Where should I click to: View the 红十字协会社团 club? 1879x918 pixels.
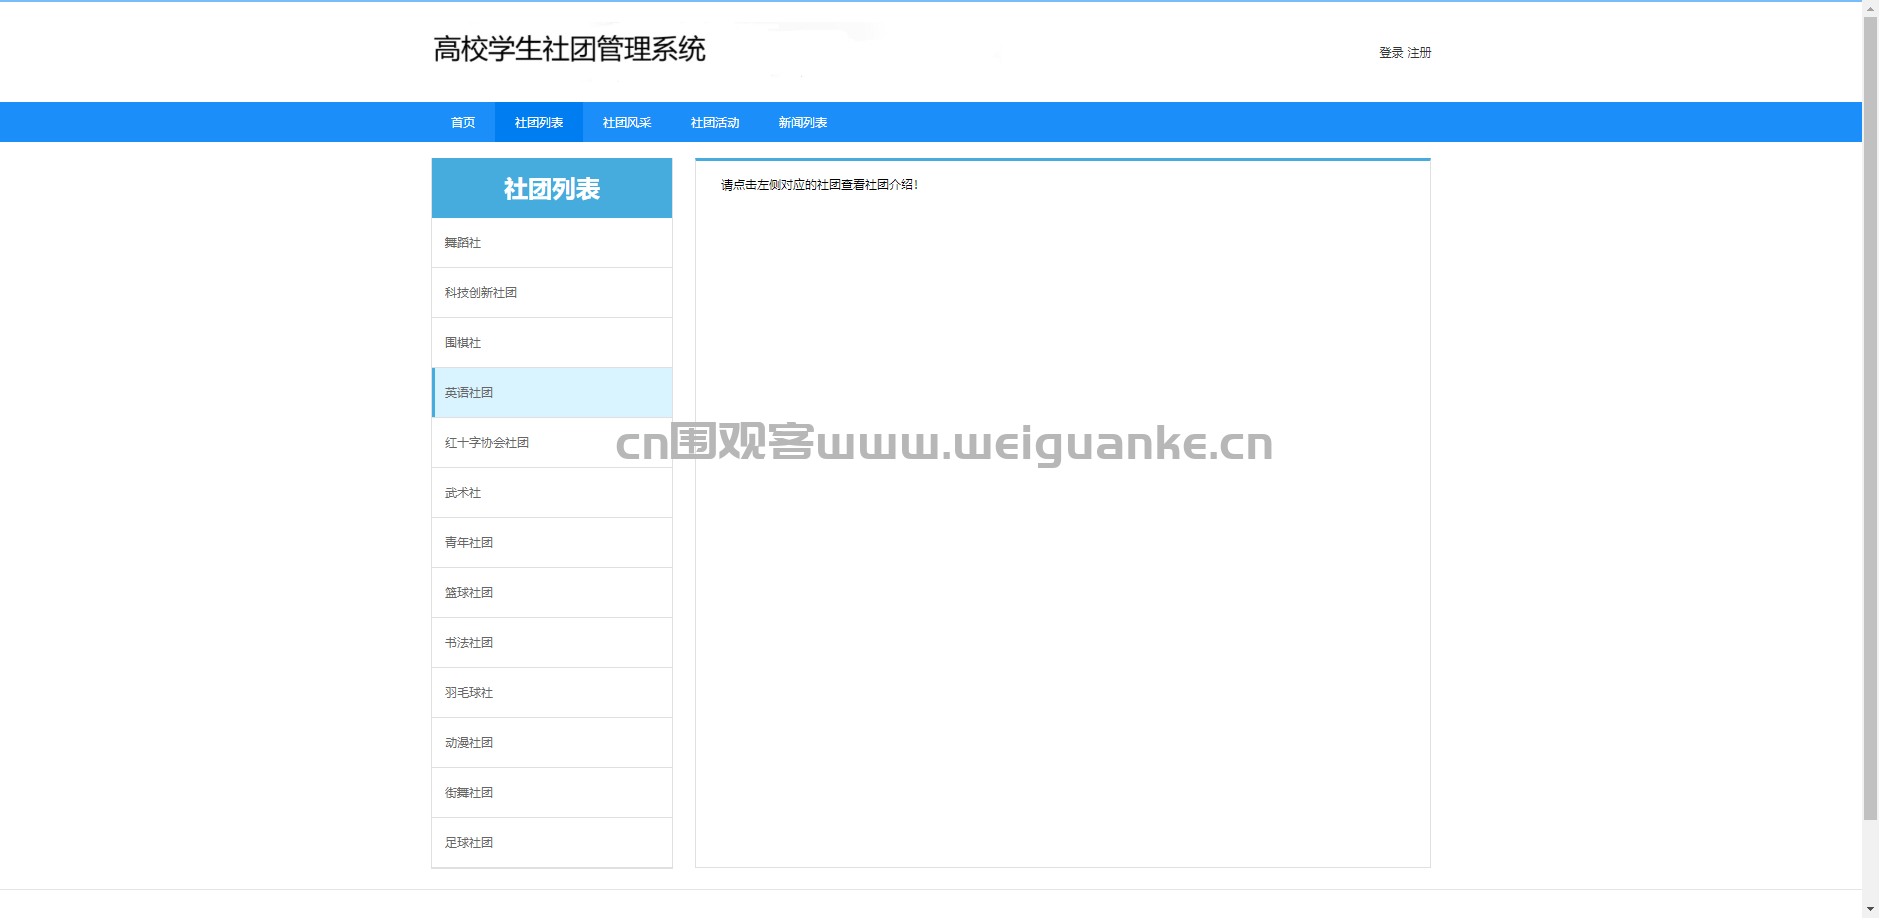click(x=552, y=443)
